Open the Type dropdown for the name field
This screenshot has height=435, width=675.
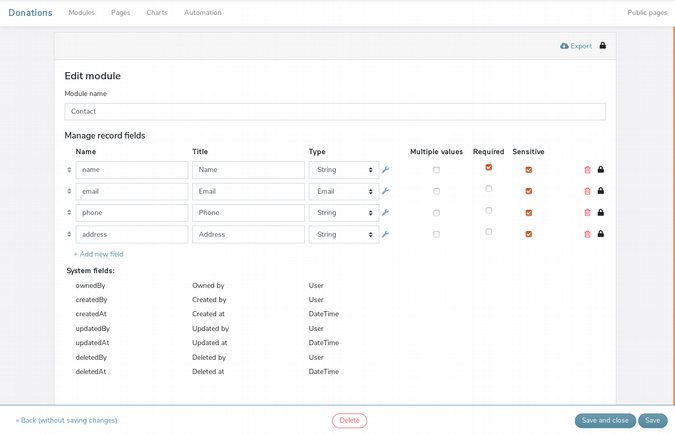coord(343,170)
